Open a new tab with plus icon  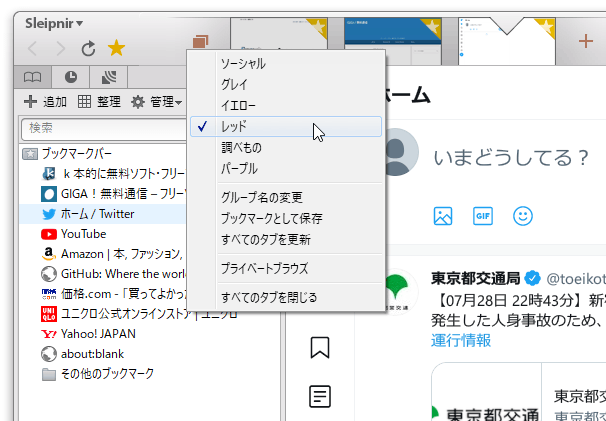tap(586, 41)
